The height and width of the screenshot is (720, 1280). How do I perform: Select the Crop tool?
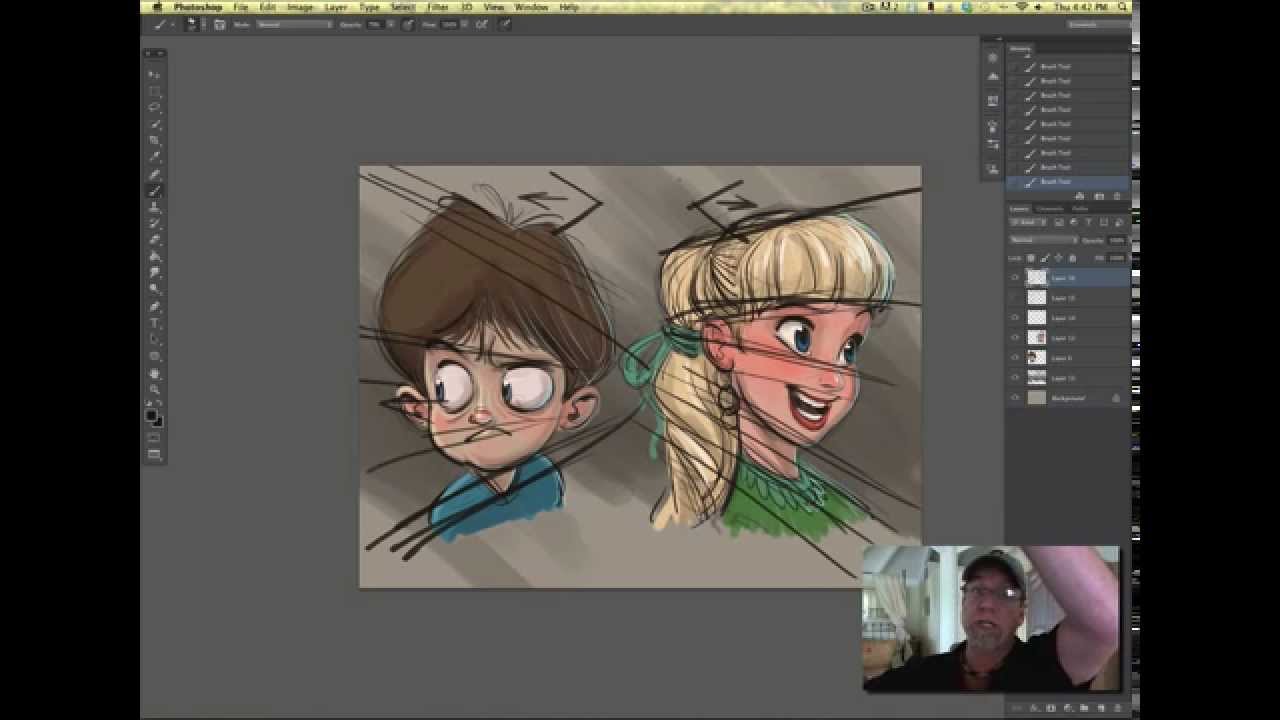click(x=155, y=140)
